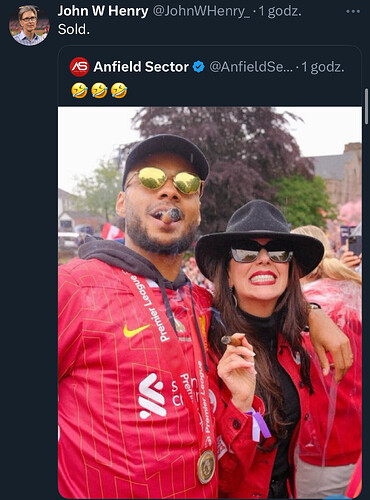Click the Sold. tweet text

74,29
